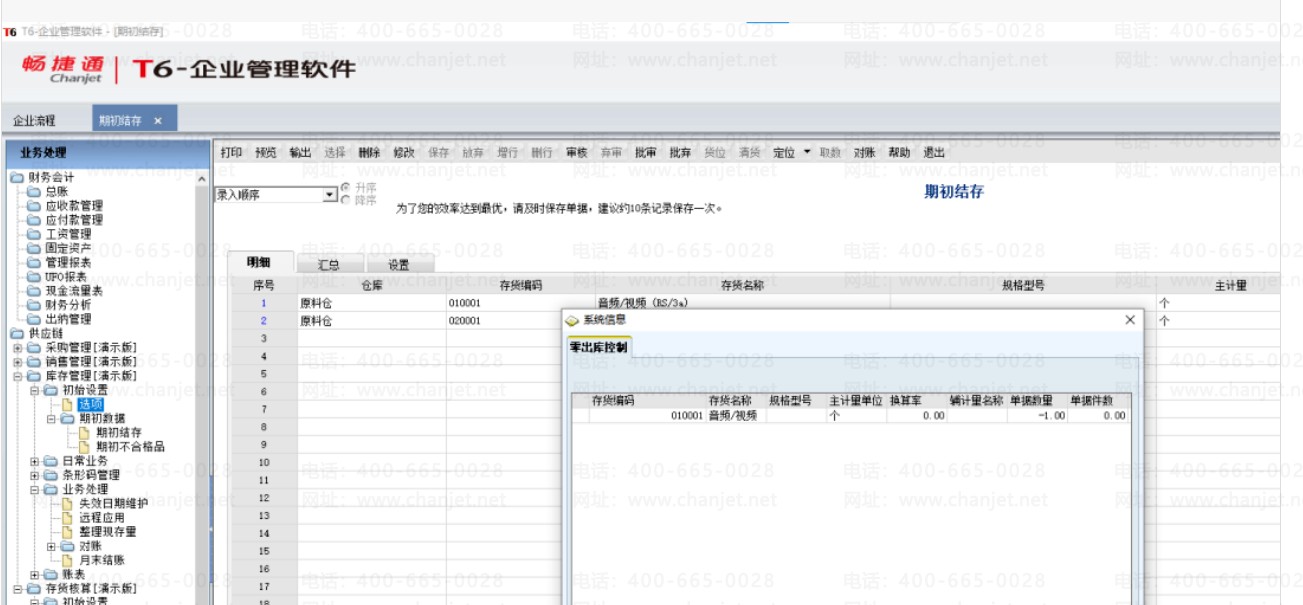Select 工资管理 in the tree

68,233
